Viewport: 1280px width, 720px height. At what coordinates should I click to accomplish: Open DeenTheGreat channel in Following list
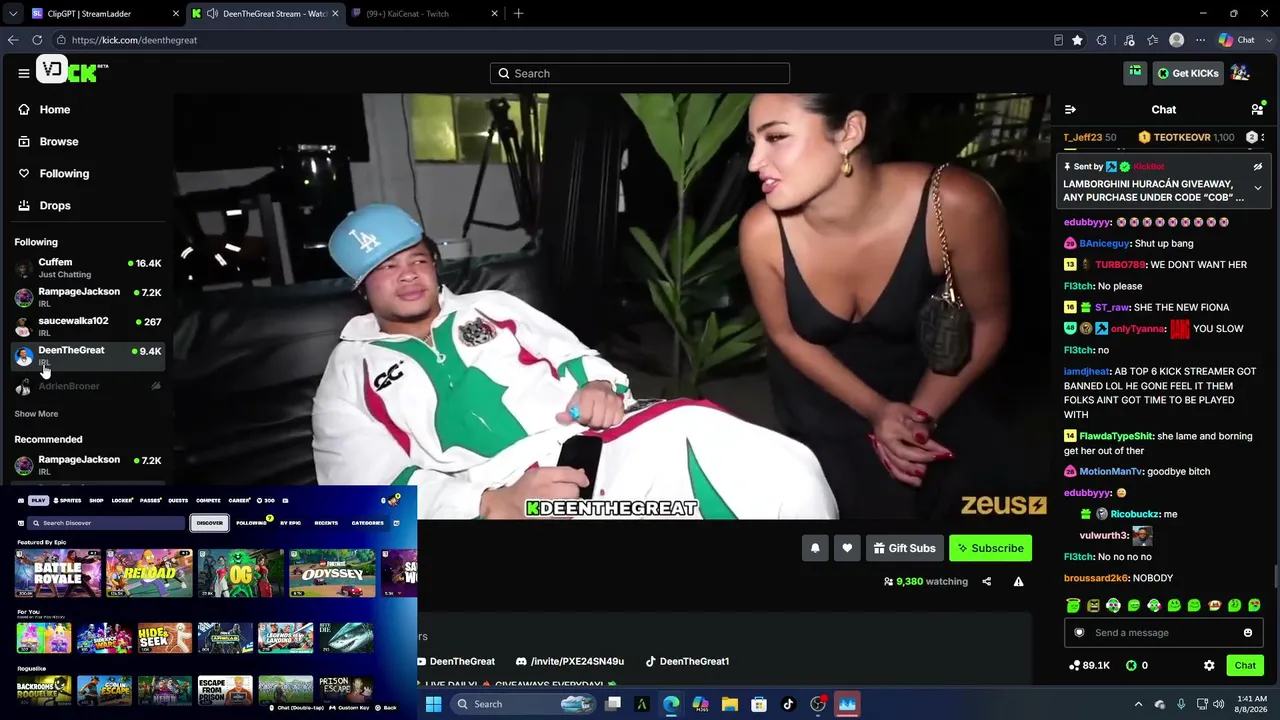[88, 356]
